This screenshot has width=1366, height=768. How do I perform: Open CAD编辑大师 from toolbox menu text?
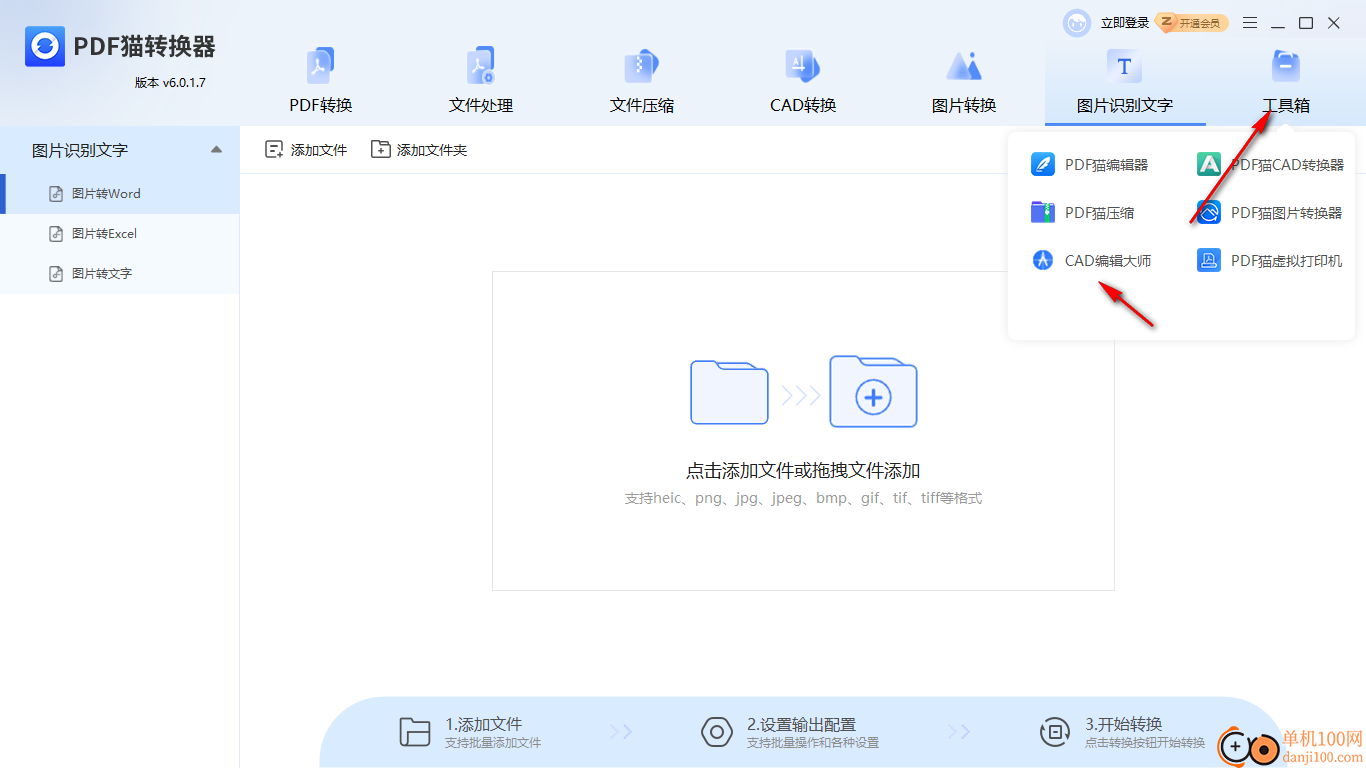(x=1108, y=261)
